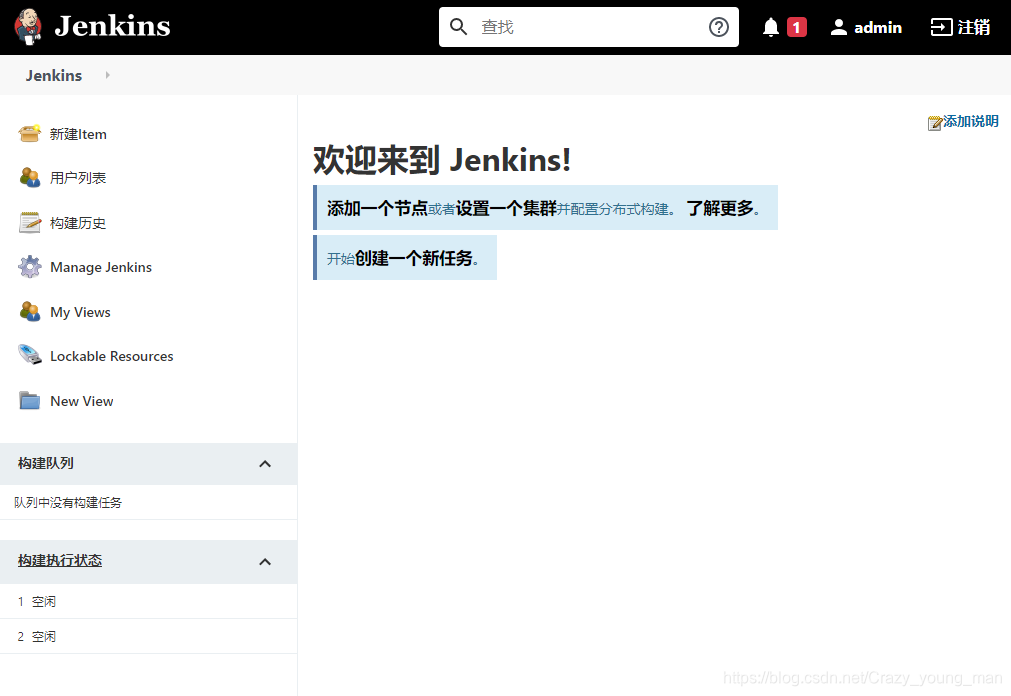Click the red notification count badge
Screen dimensions: 1011x696
pos(797,27)
